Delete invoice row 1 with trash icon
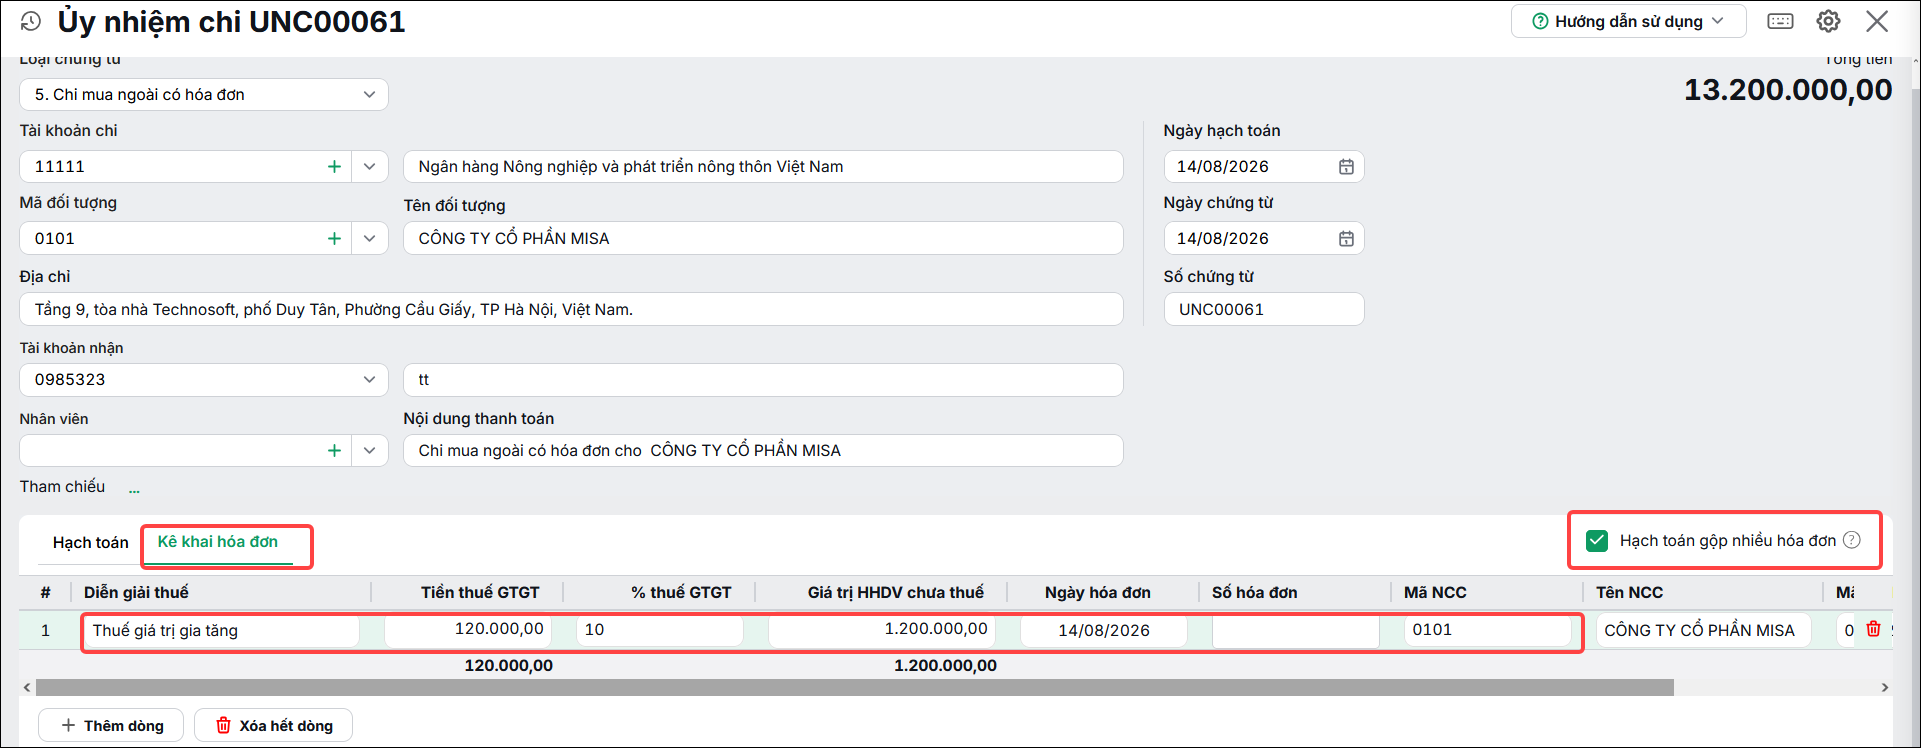This screenshot has height=748, width=1921. 1873,629
